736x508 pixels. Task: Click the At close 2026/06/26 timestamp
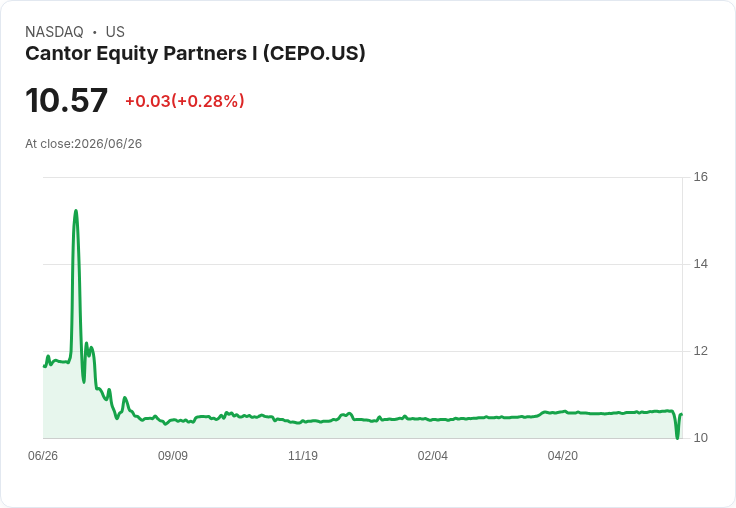[84, 144]
